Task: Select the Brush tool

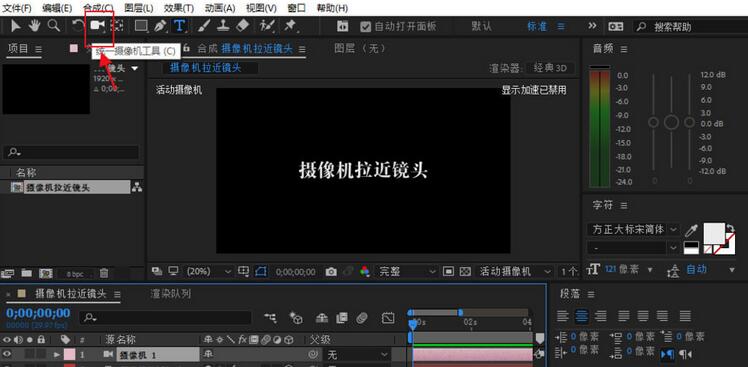Action: (203, 26)
